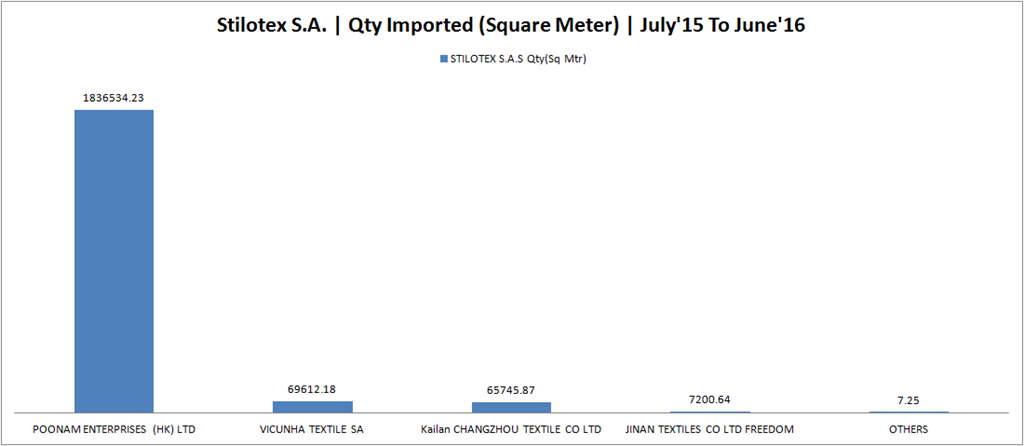The width and height of the screenshot is (1024, 446).
Task: Click Kailan CHANGZHOU TEXTILE CO LTD label
Action: click(x=511, y=430)
